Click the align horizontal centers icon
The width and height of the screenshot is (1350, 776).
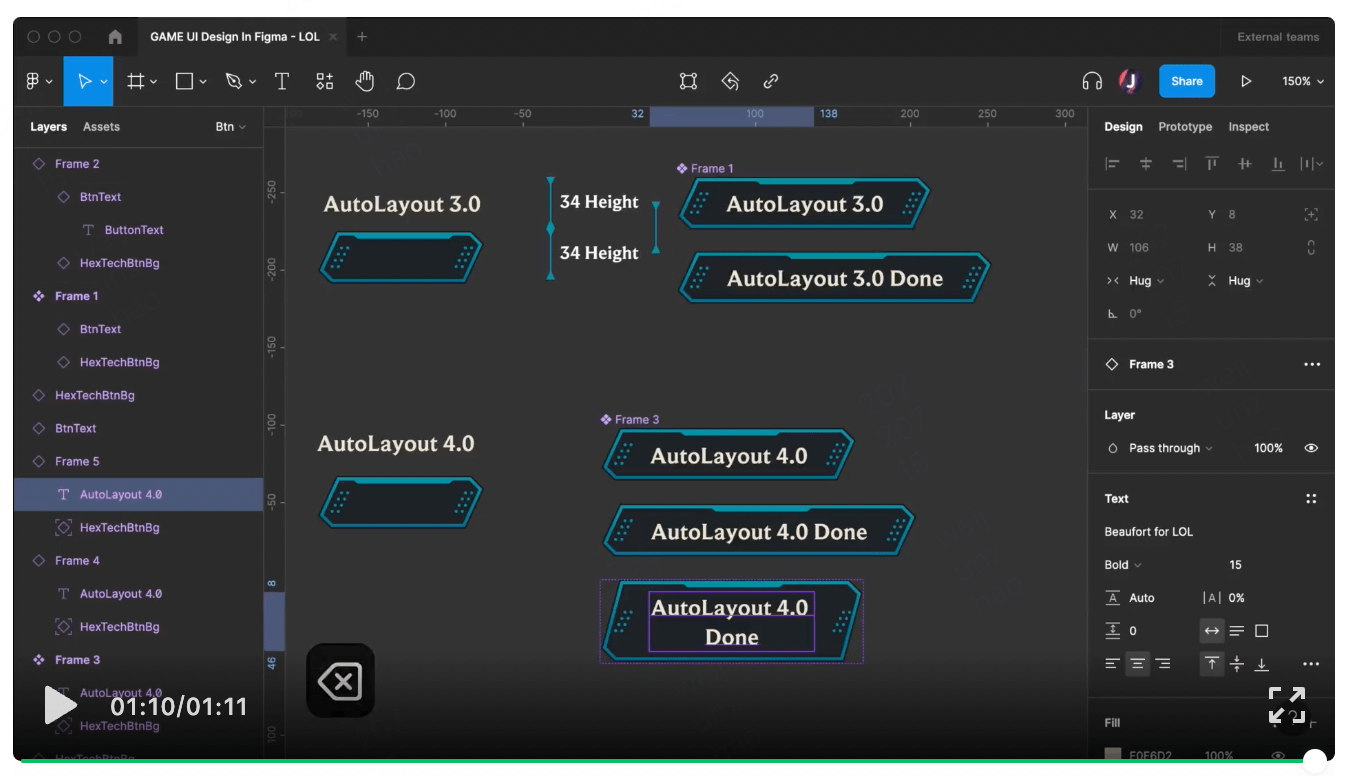coord(1146,163)
